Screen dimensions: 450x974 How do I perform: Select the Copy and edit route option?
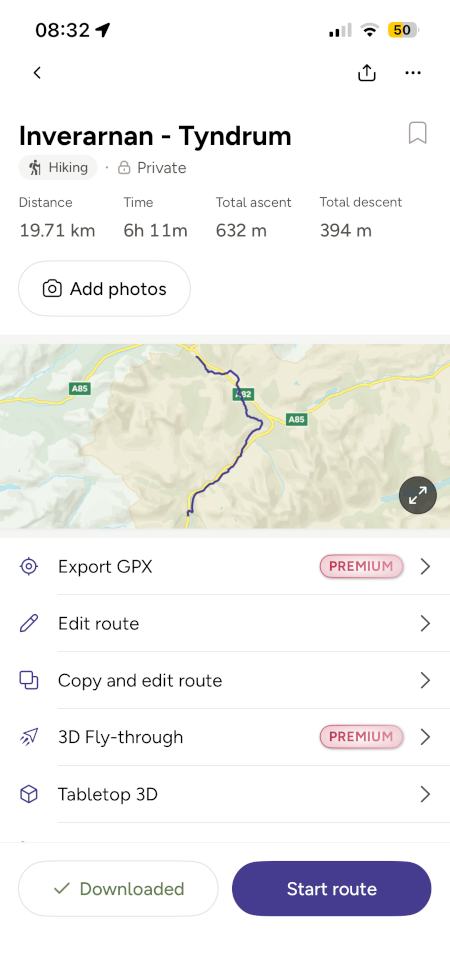[x=225, y=680]
